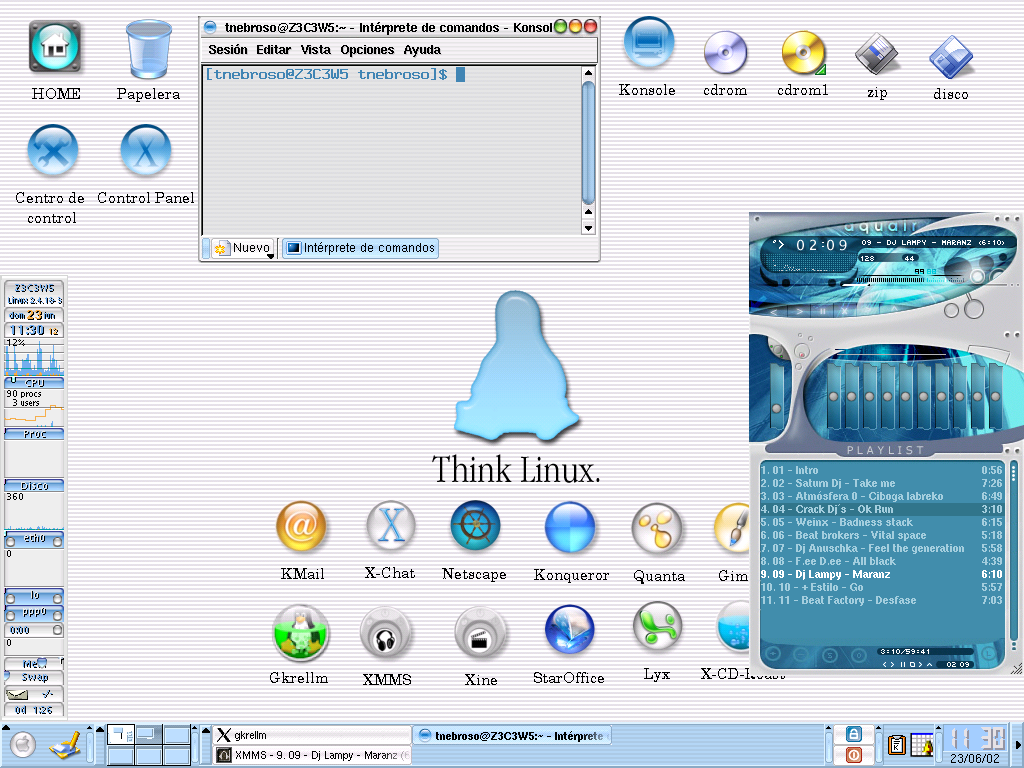
Task: Collapse the taskbar with the right hide arrow
Action: click(x=1018, y=746)
